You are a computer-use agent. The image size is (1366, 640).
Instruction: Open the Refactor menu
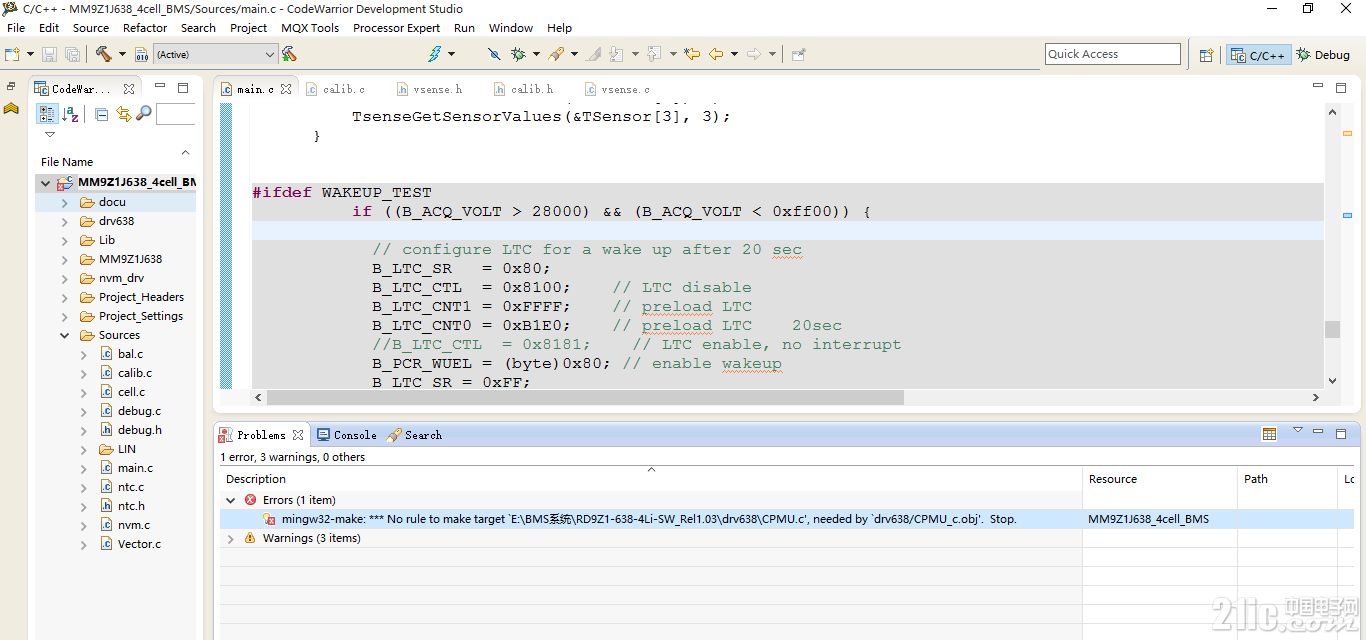pos(145,28)
